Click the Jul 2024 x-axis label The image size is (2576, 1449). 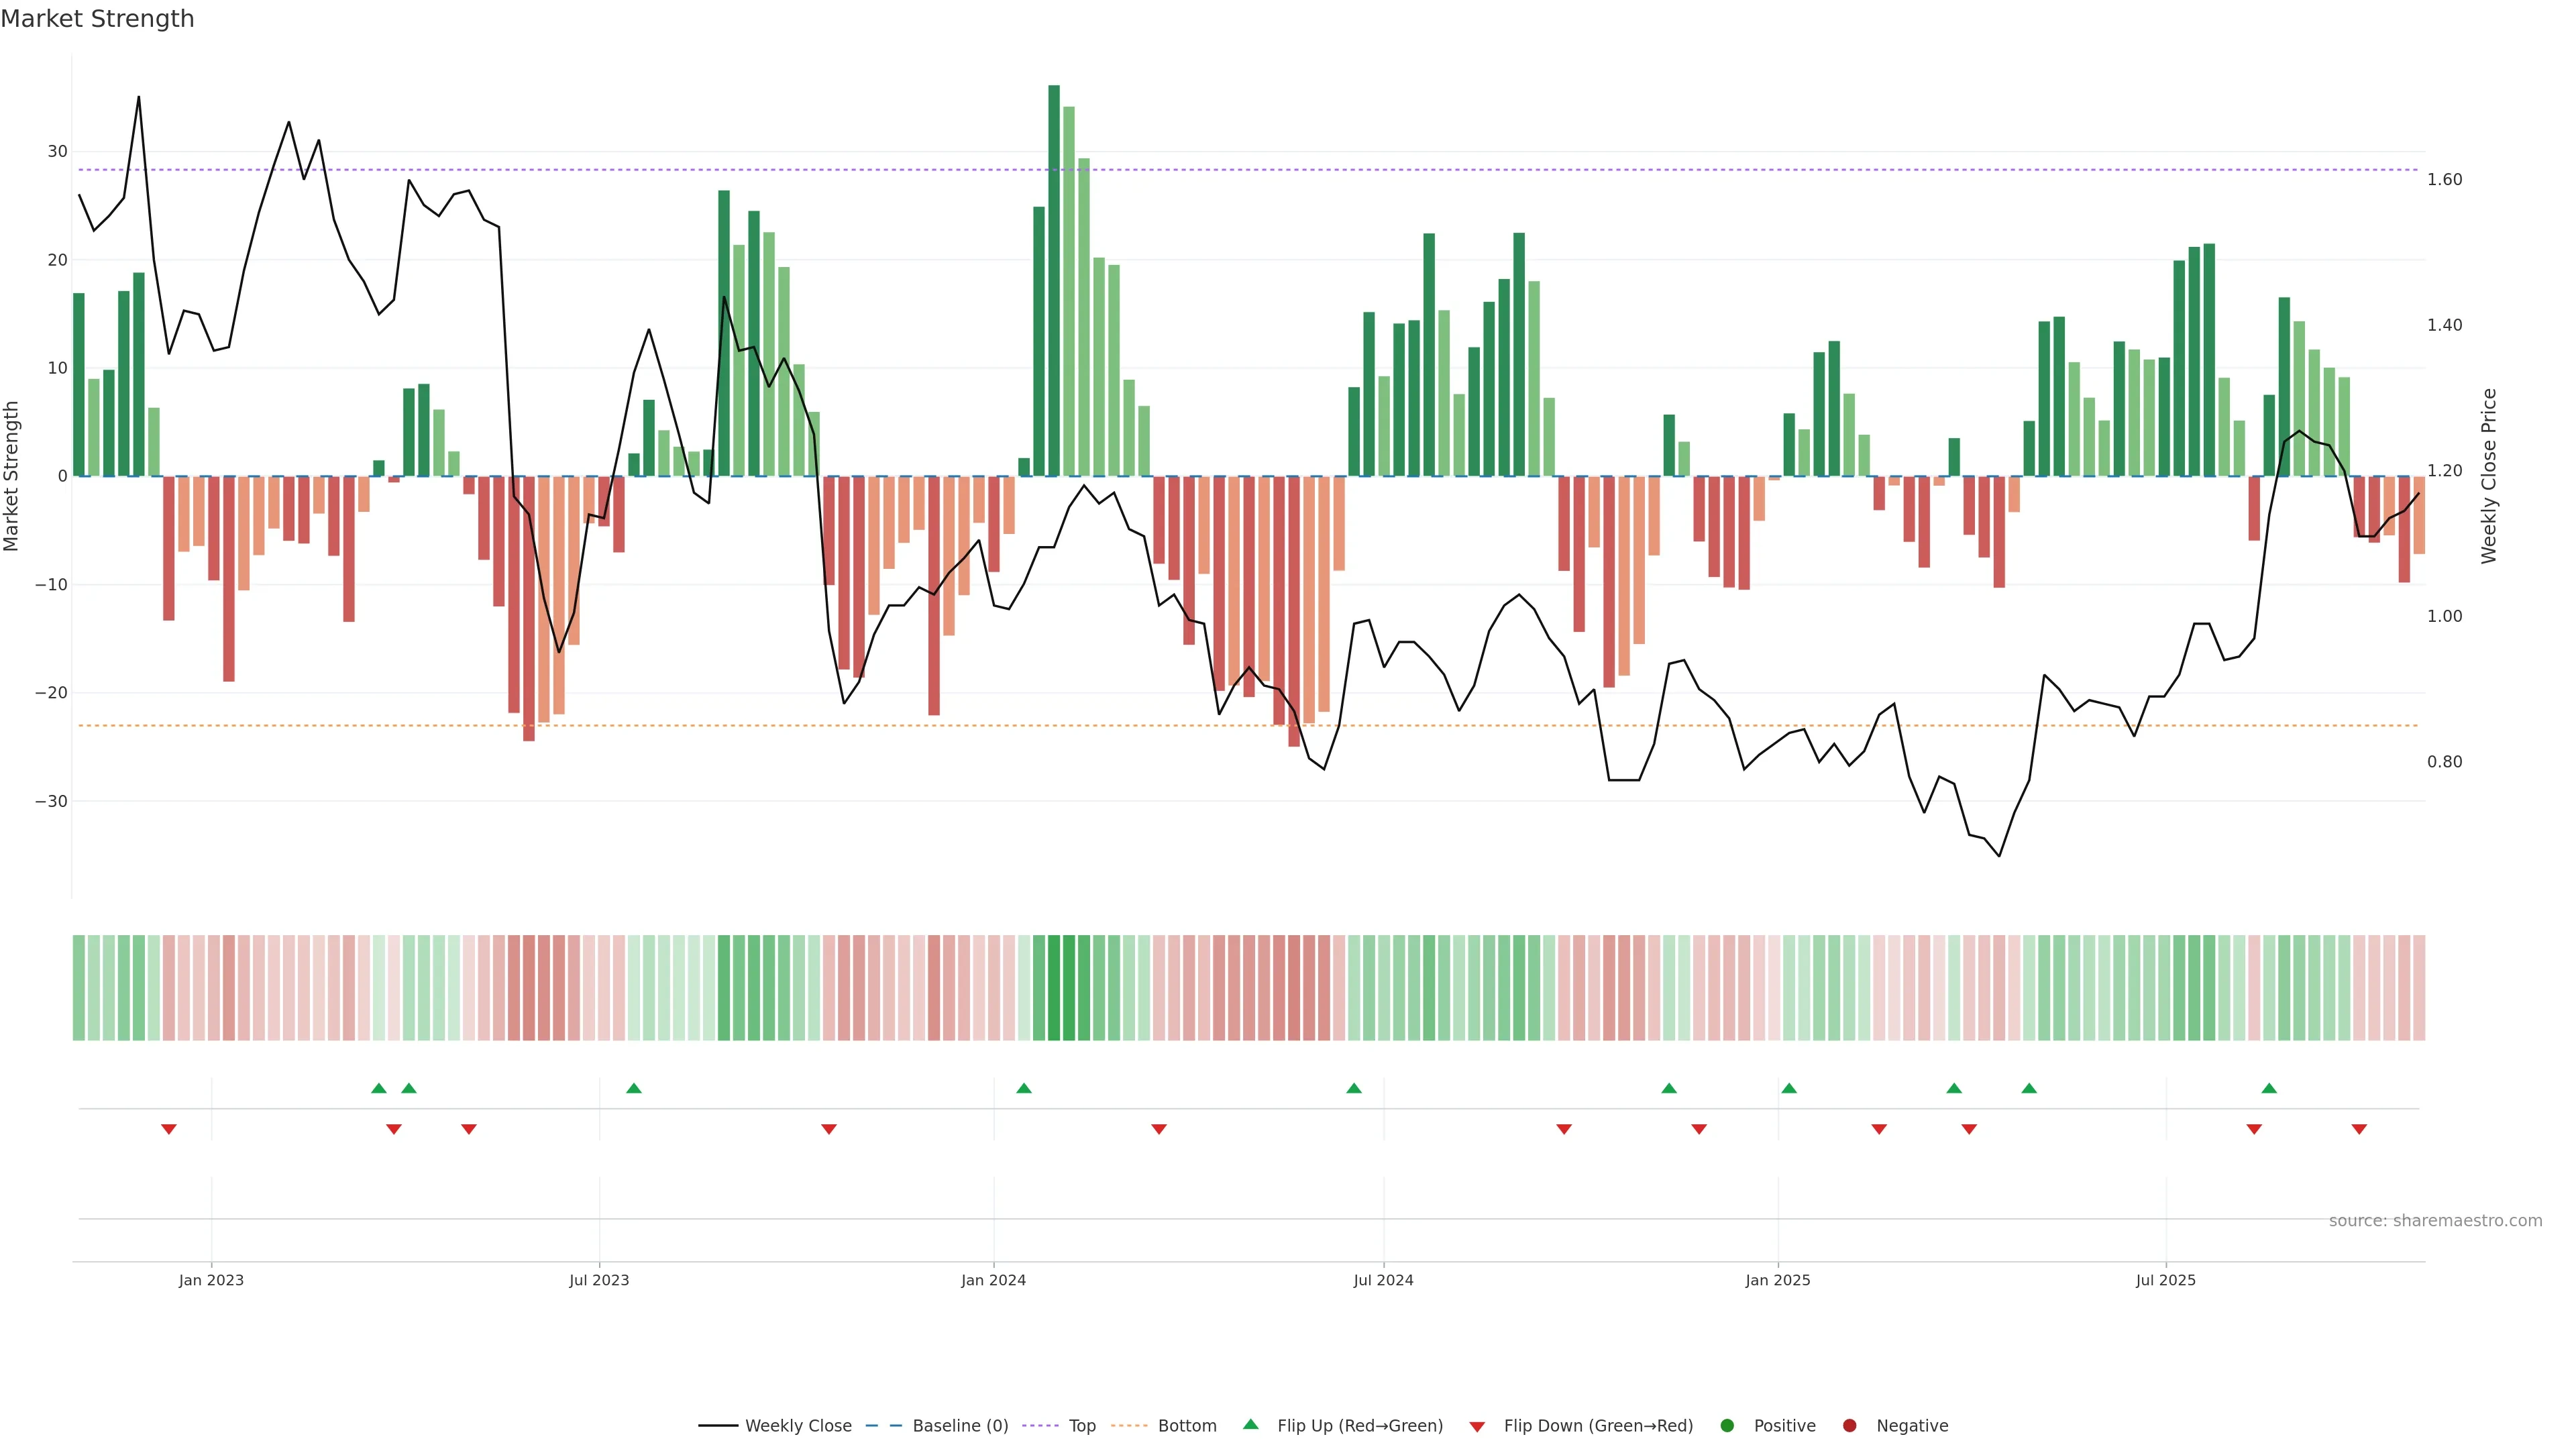[x=1383, y=1280]
